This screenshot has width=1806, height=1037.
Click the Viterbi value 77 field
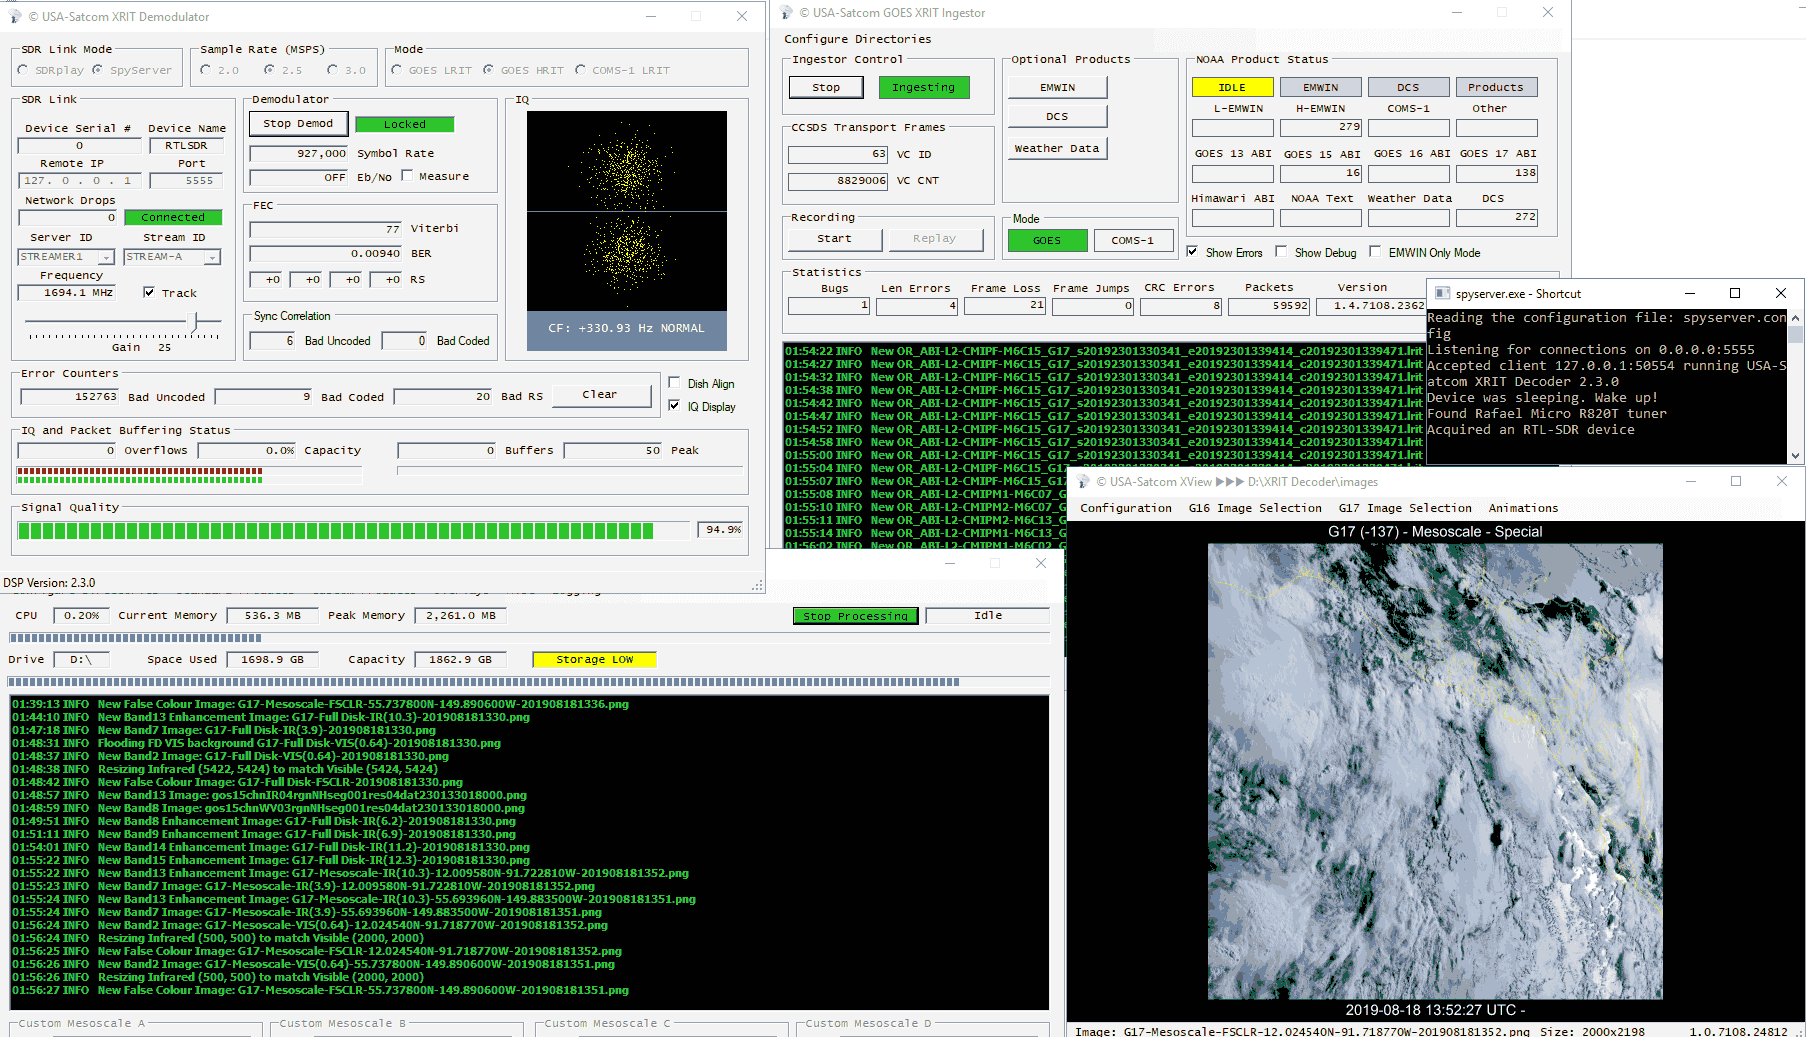(326, 229)
